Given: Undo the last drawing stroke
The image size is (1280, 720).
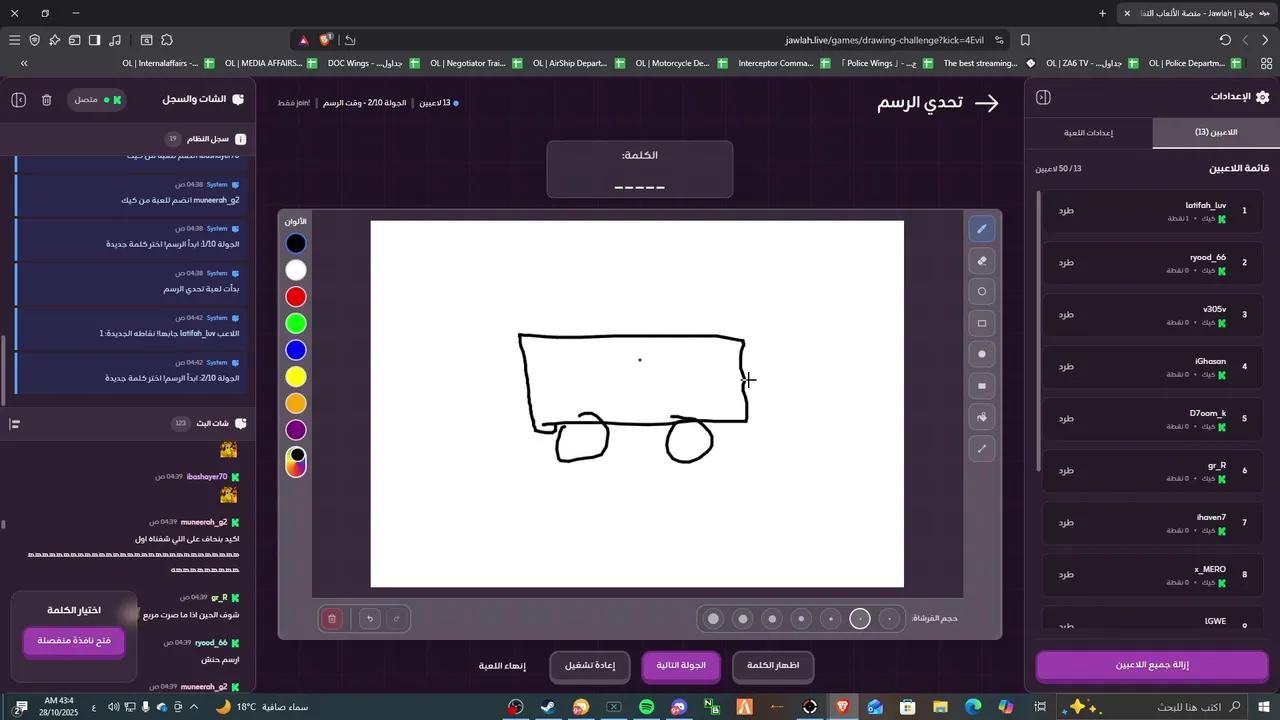Looking at the screenshot, I should (x=370, y=619).
